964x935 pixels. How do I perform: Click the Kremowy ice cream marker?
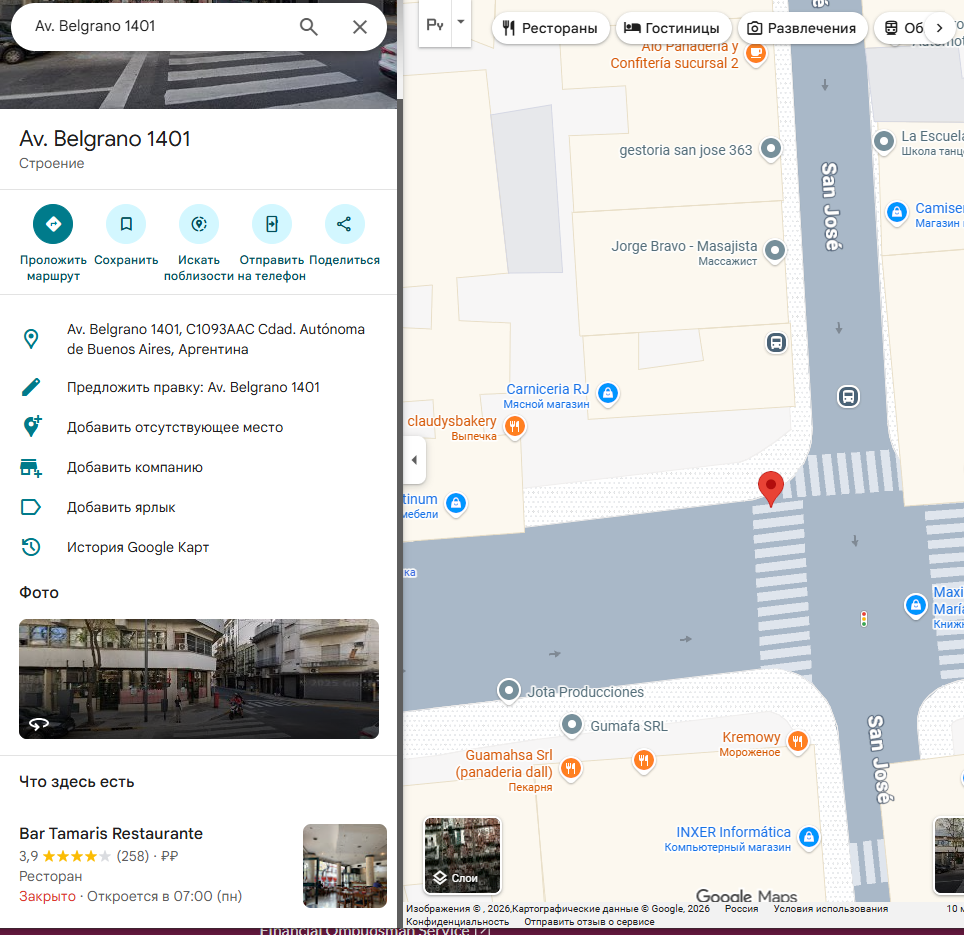pyautogui.click(x=798, y=741)
